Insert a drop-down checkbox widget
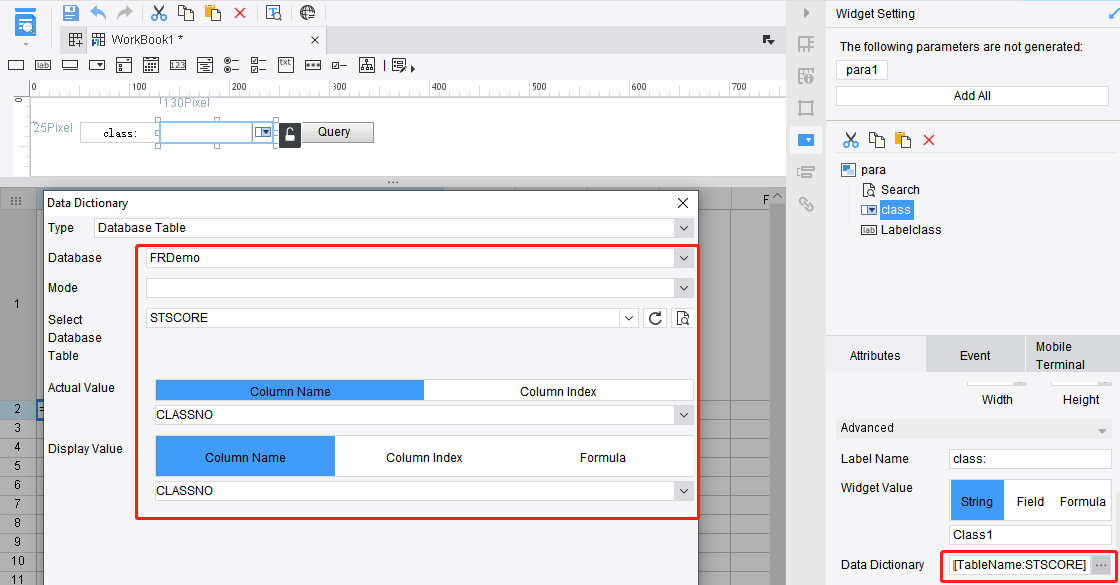The image size is (1120, 585). [x=124, y=65]
